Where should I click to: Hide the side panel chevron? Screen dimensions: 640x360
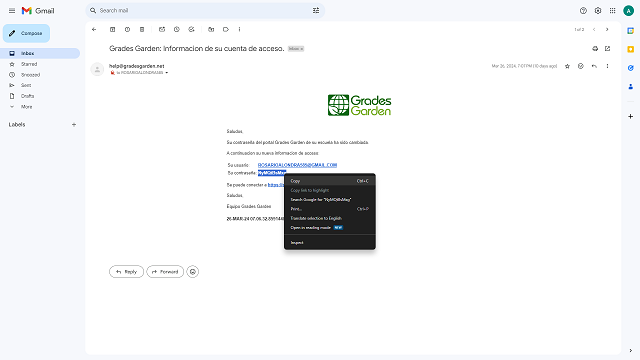[631, 351]
